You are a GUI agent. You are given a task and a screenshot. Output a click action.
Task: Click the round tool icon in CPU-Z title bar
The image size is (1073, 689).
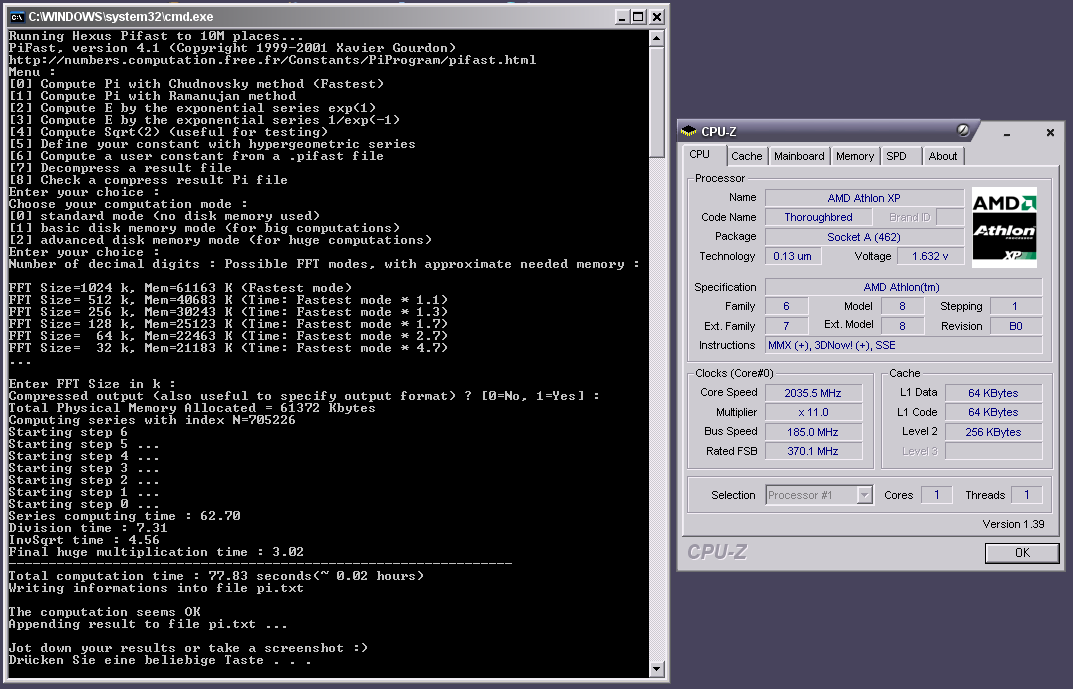pyautogui.click(x=963, y=130)
